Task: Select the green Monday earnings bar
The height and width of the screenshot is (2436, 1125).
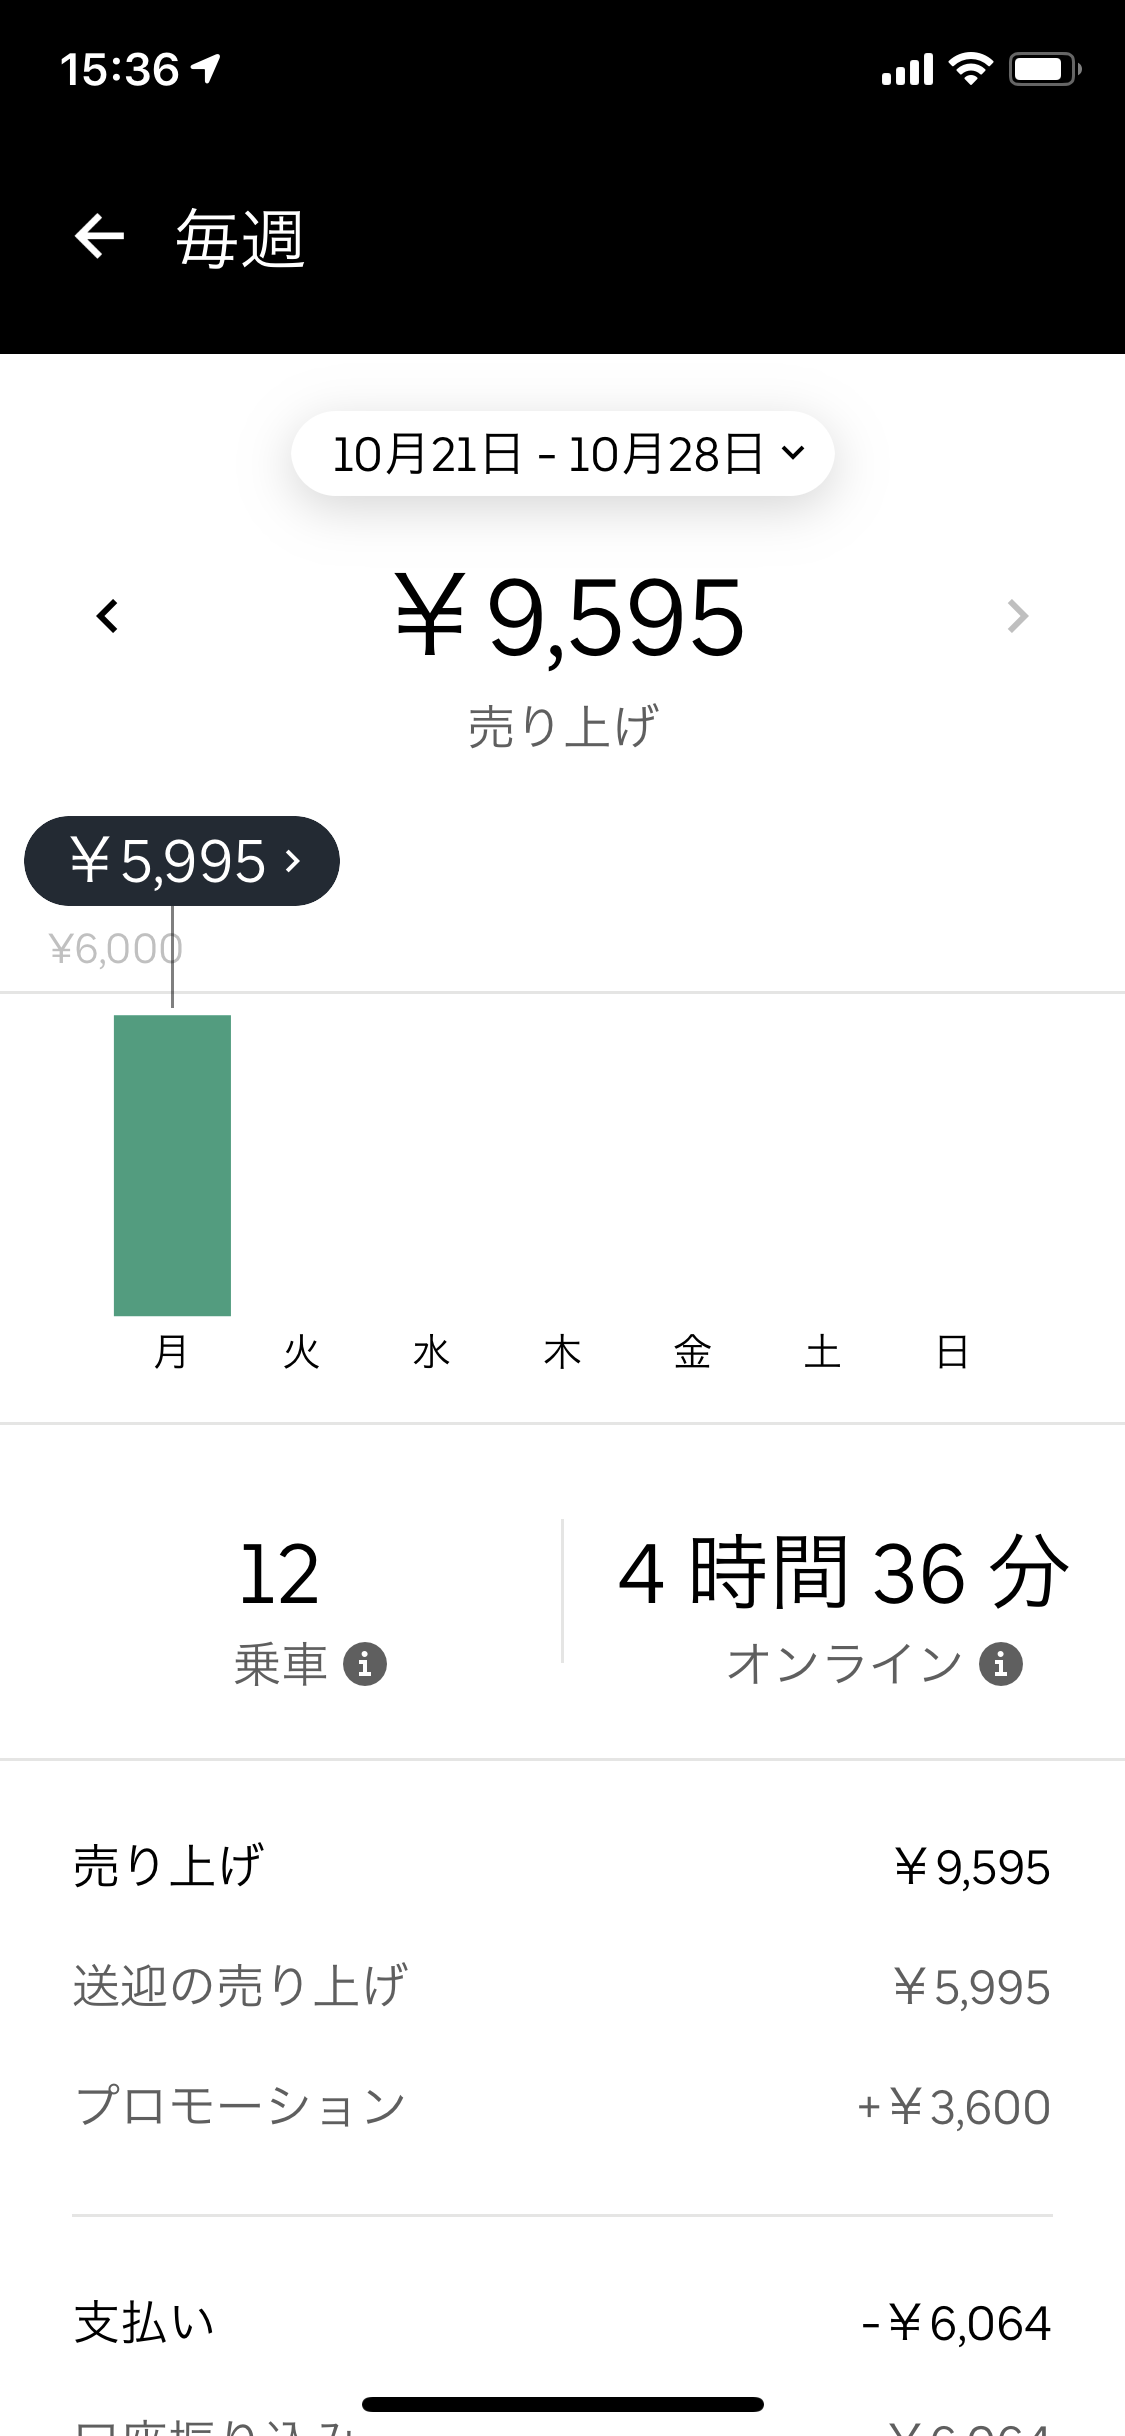Action: coord(172,1165)
